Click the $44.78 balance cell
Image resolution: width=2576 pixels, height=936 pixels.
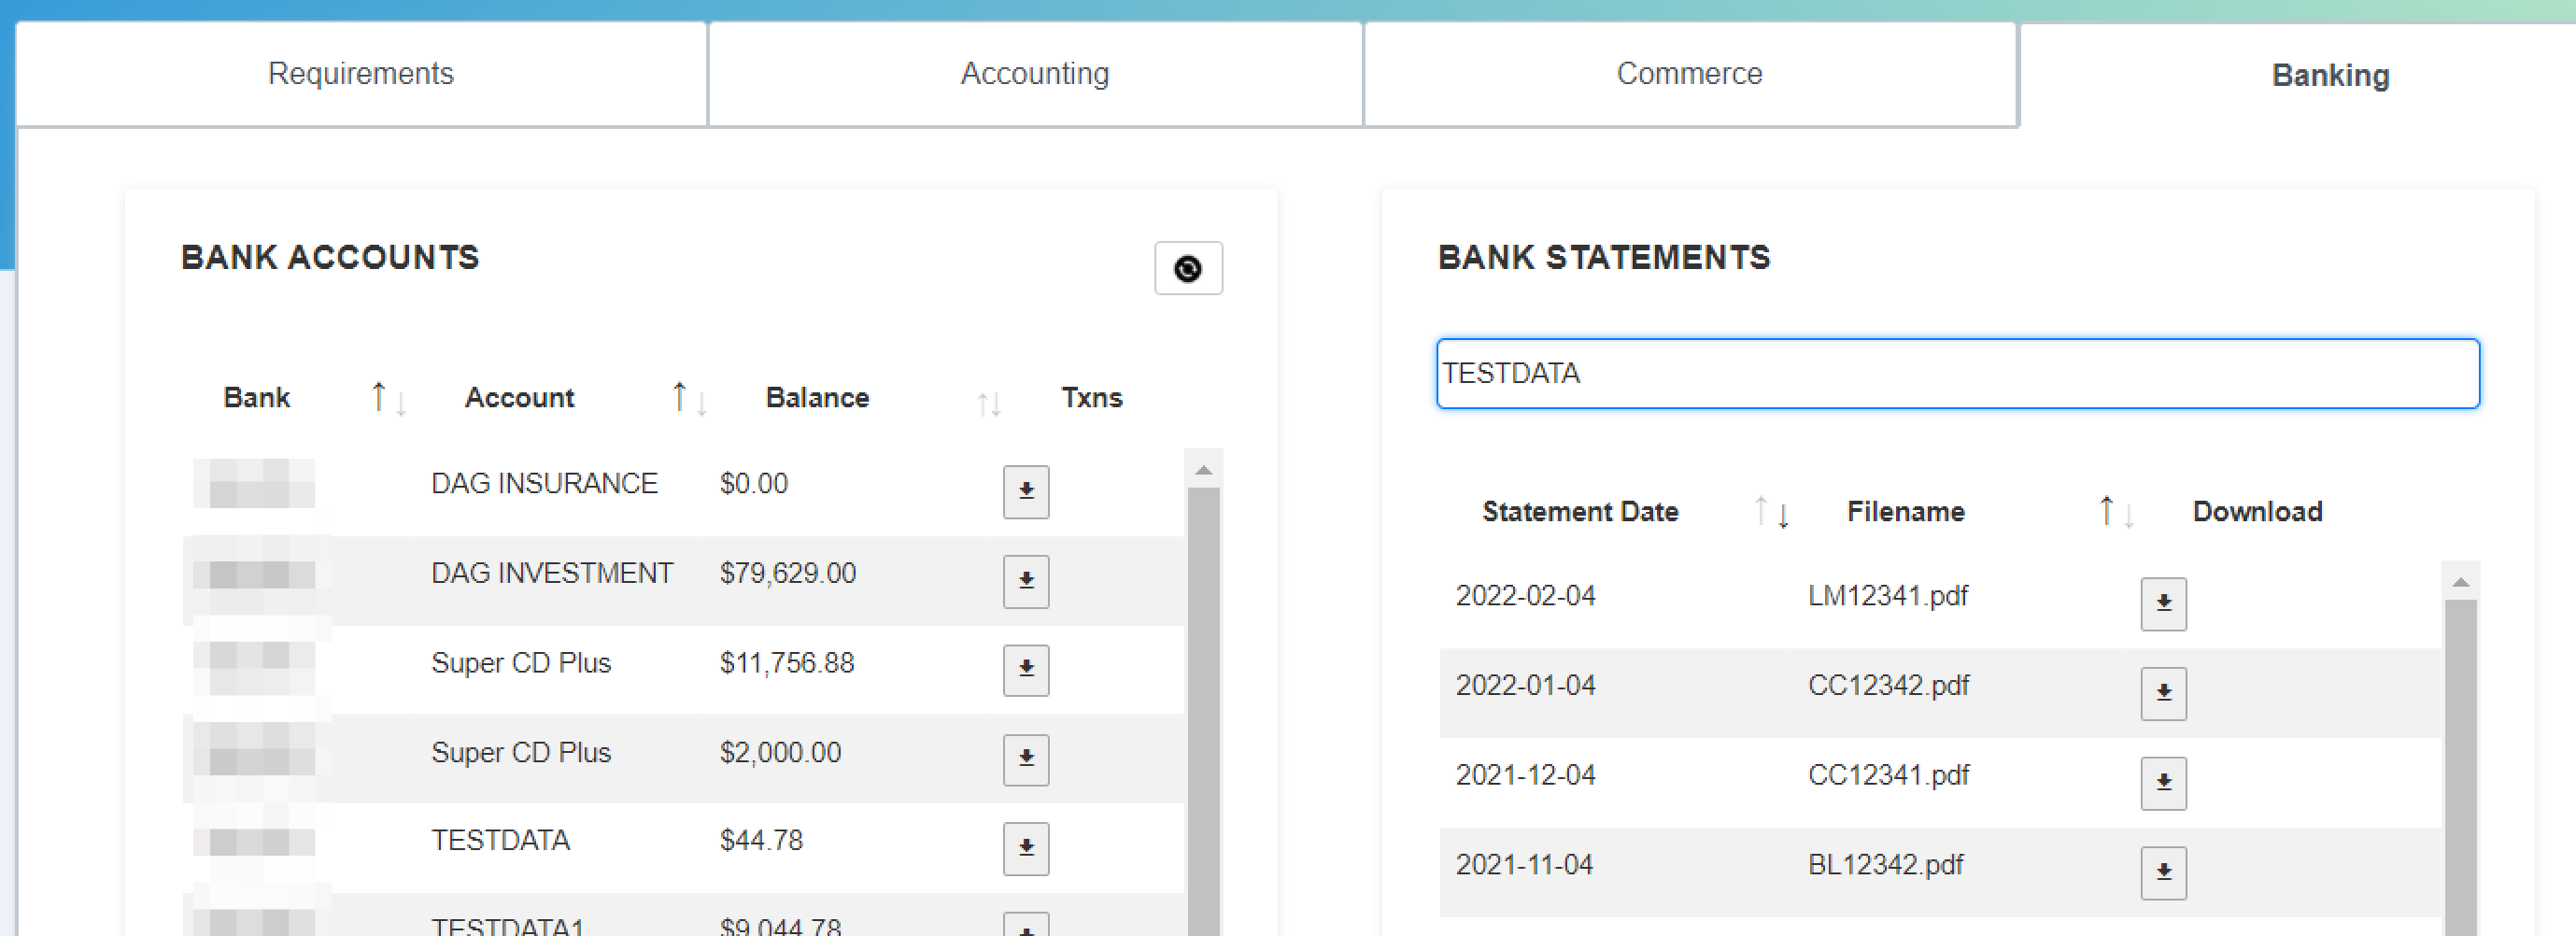[761, 840]
